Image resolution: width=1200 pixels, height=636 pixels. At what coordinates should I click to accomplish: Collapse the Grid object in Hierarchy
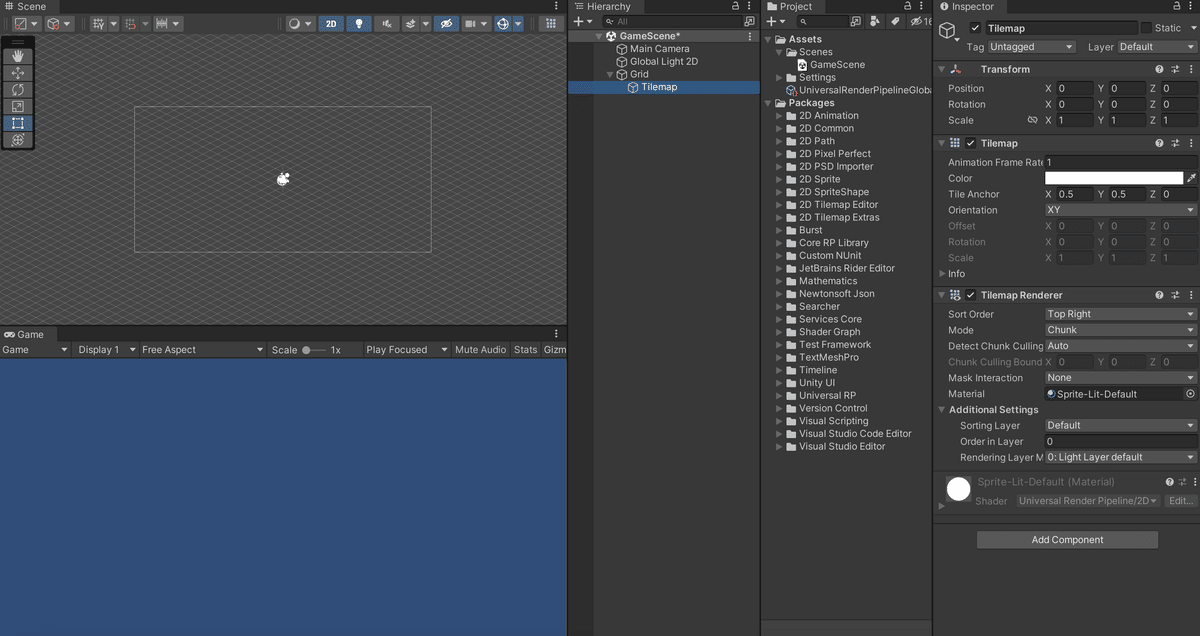click(609, 74)
